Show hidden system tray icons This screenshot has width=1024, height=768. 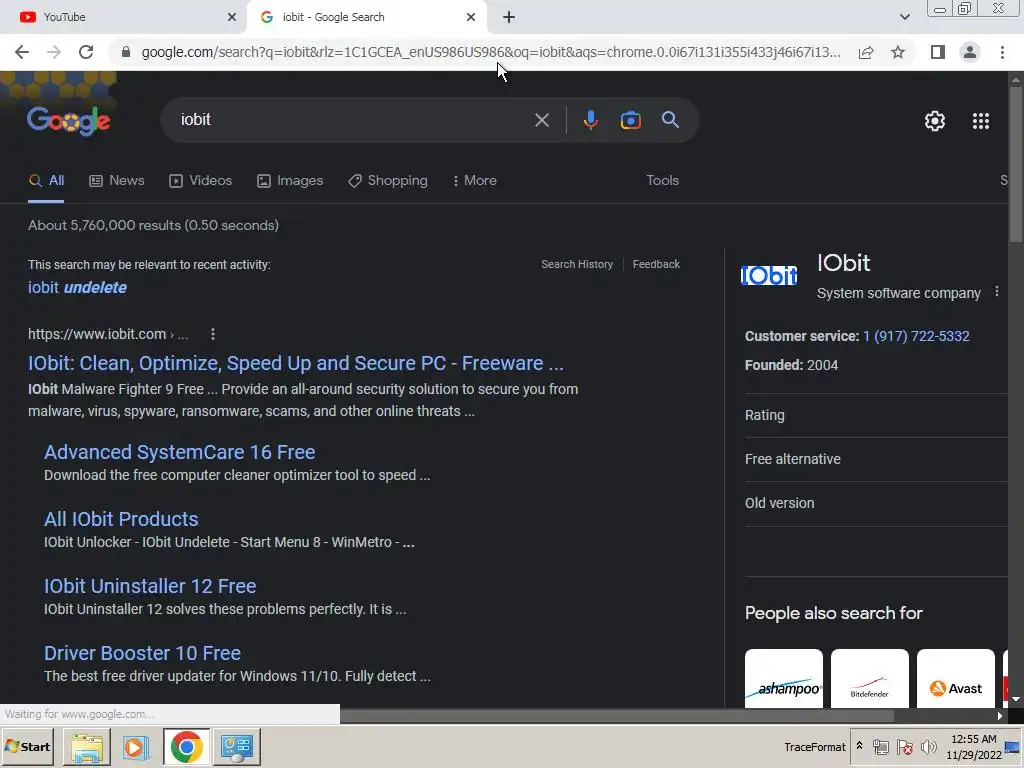859,746
